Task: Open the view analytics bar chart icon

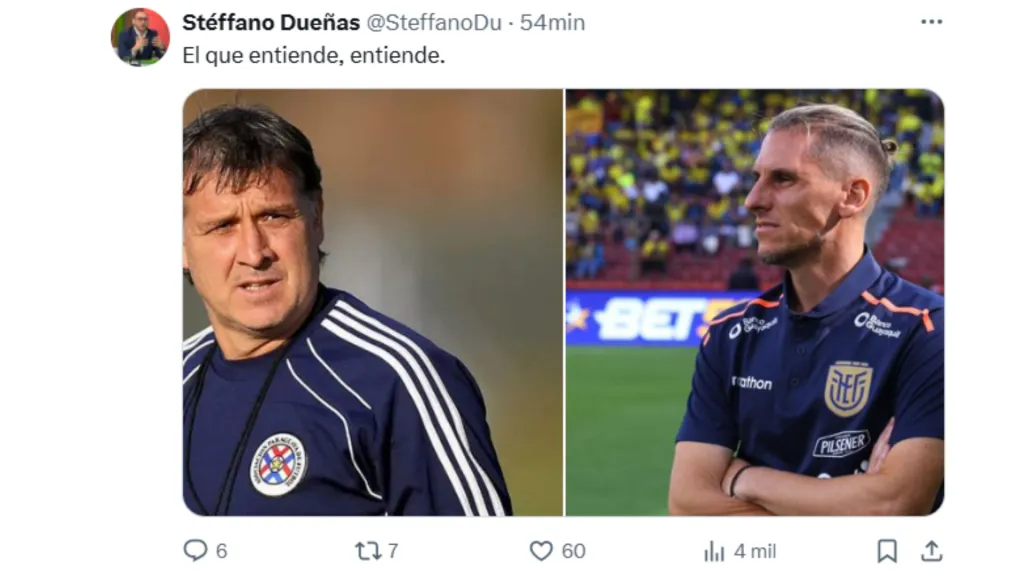Action: coord(714,551)
